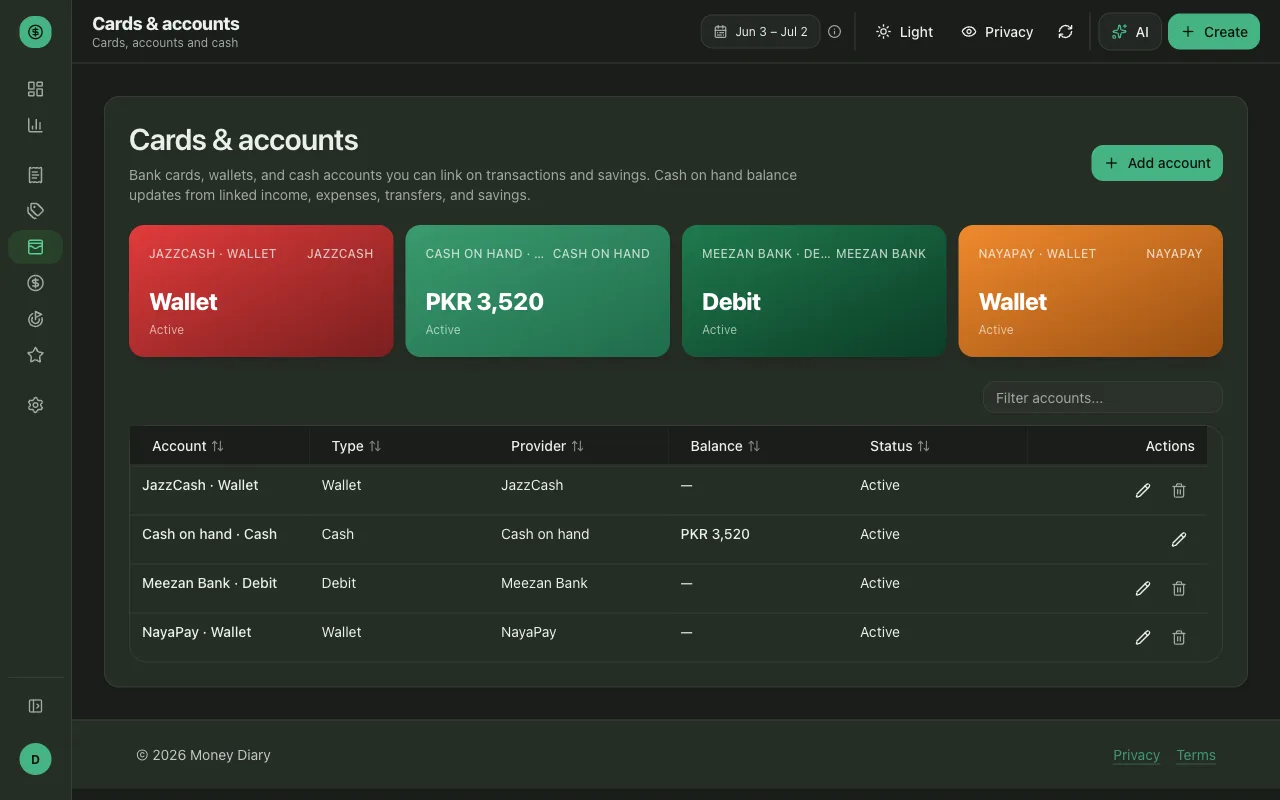Click the Meezan Bank · Debit cell

209,583
